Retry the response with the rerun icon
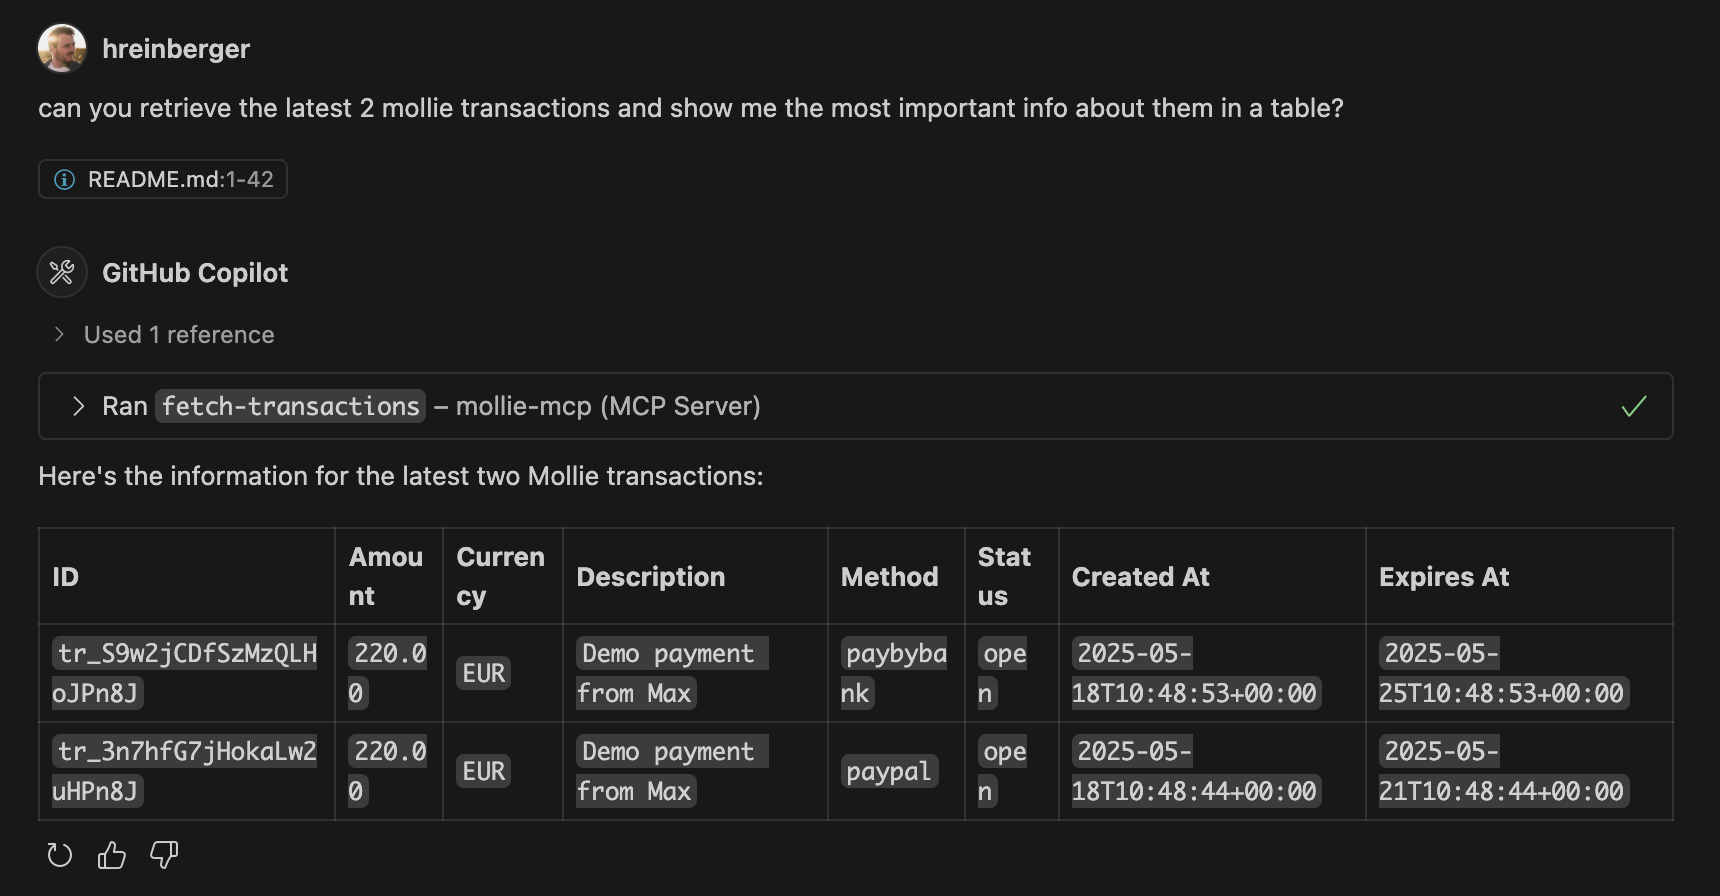Screen dimensions: 1720x896 (60, 855)
